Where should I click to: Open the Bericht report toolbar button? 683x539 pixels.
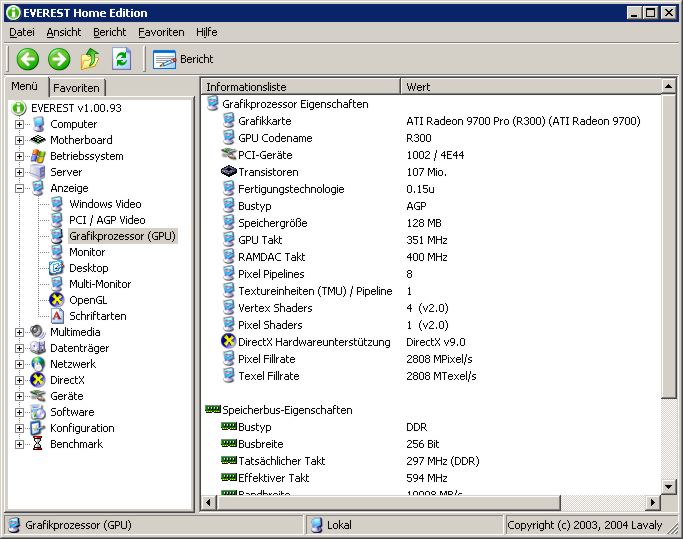pyautogui.click(x=183, y=59)
